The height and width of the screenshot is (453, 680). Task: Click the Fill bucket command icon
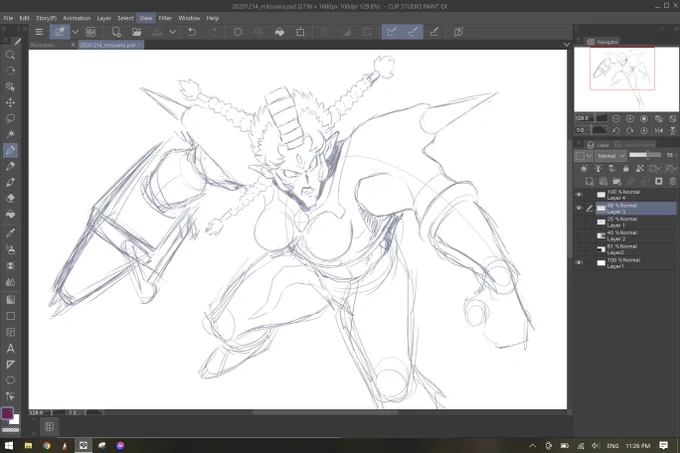click(x=280, y=32)
